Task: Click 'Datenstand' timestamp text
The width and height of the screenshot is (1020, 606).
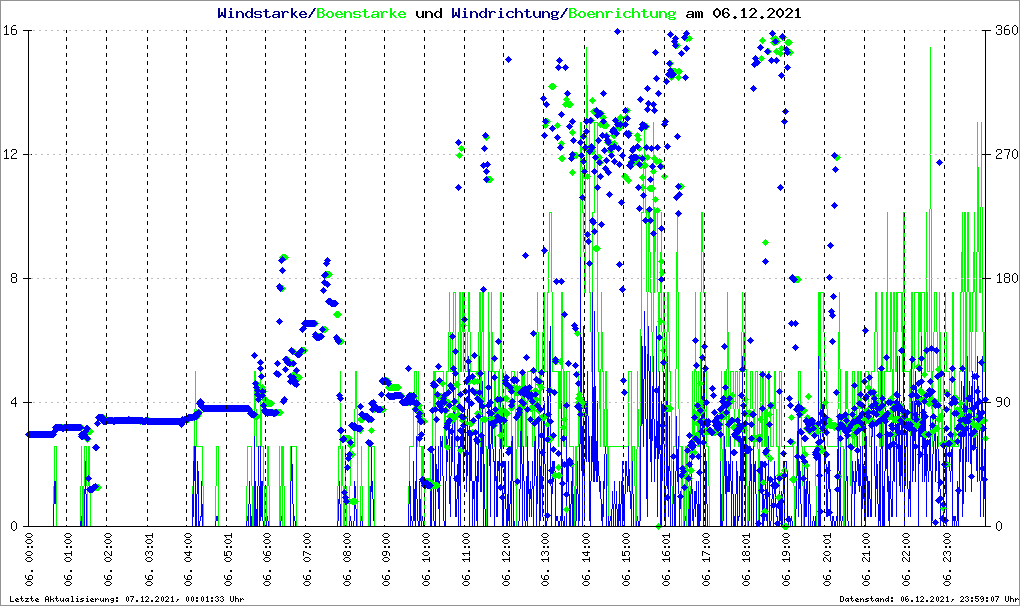Action: [929, 599]
